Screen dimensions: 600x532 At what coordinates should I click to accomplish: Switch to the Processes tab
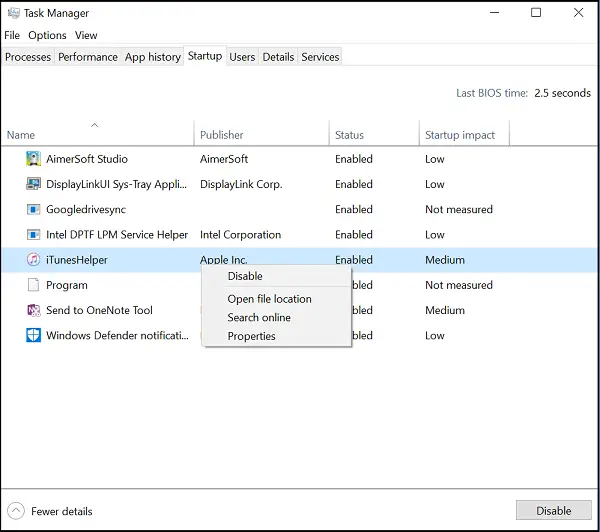[x=28, y=57]
